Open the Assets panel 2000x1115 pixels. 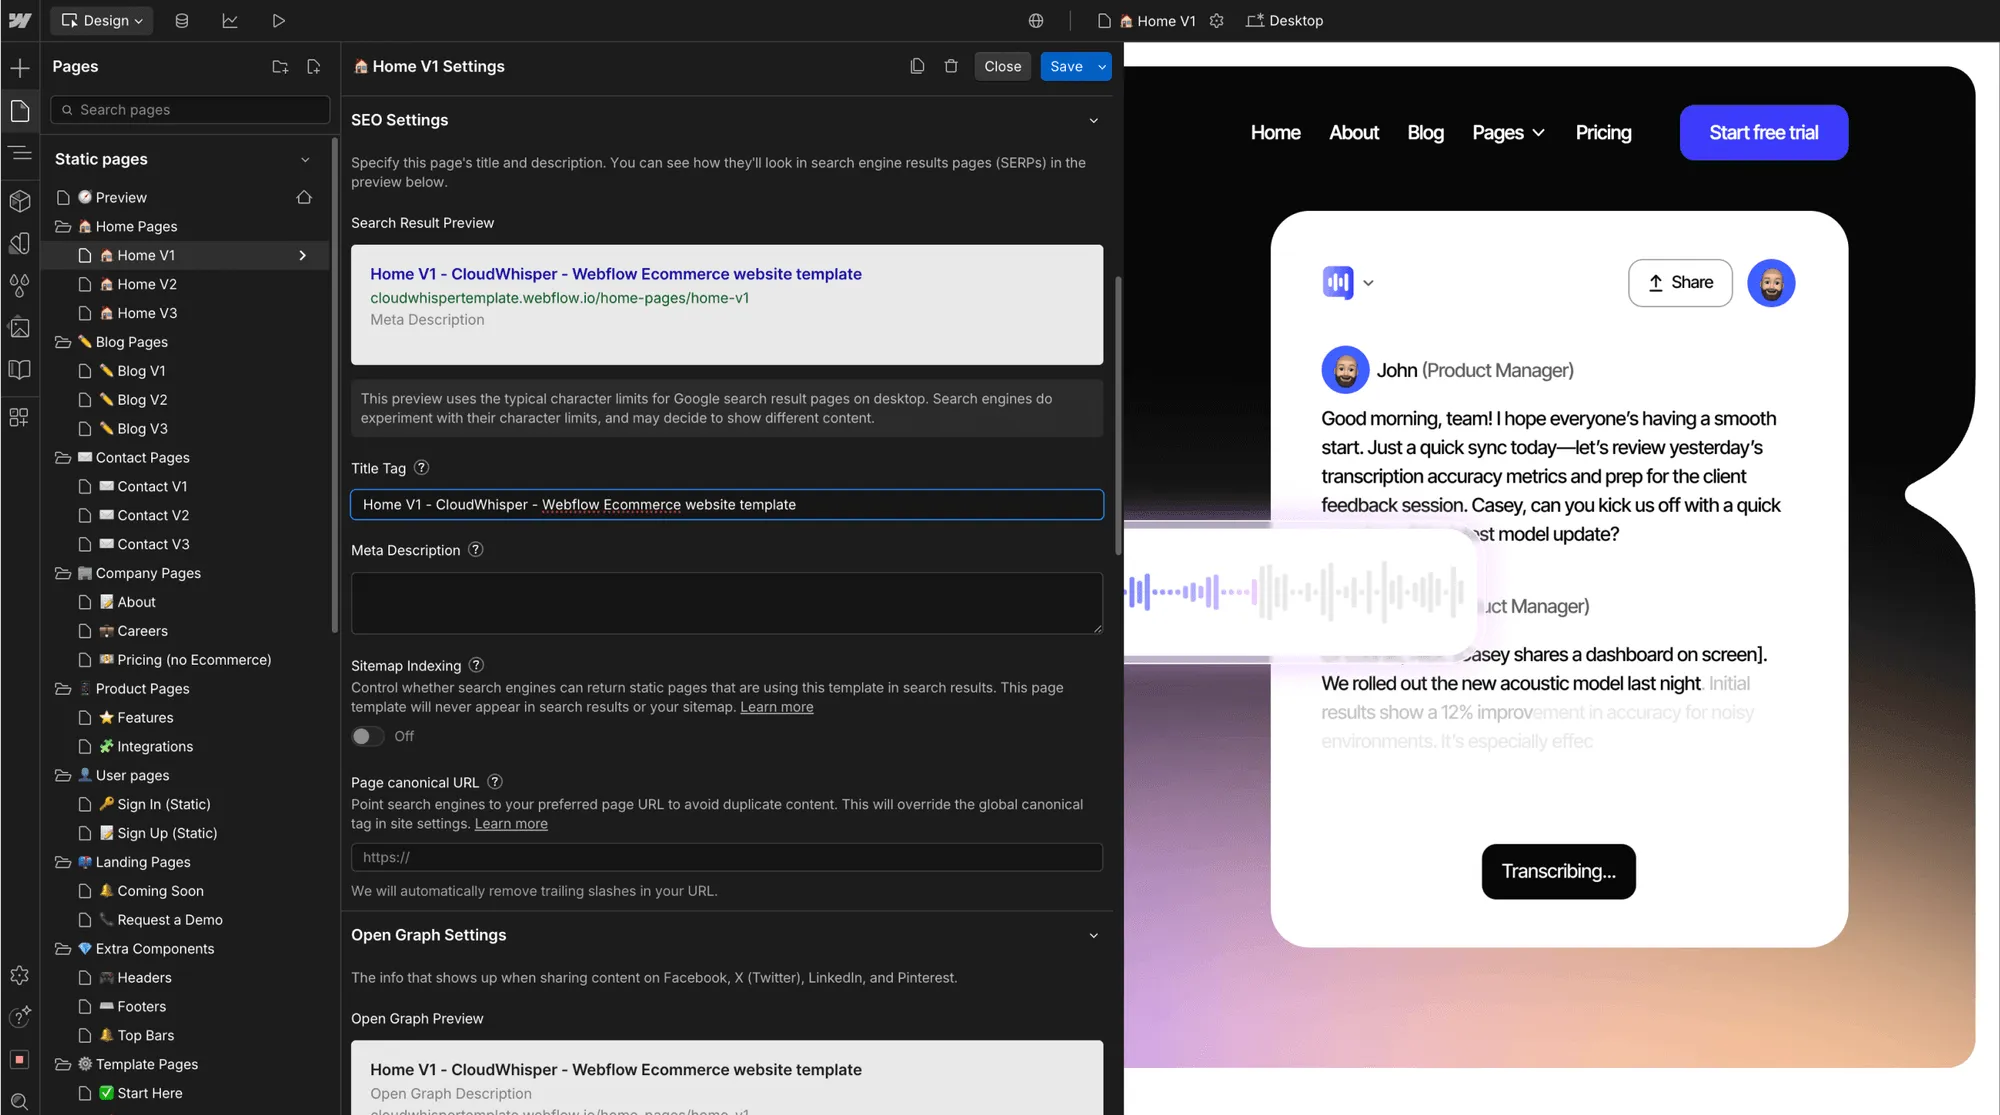click(20, 327)
